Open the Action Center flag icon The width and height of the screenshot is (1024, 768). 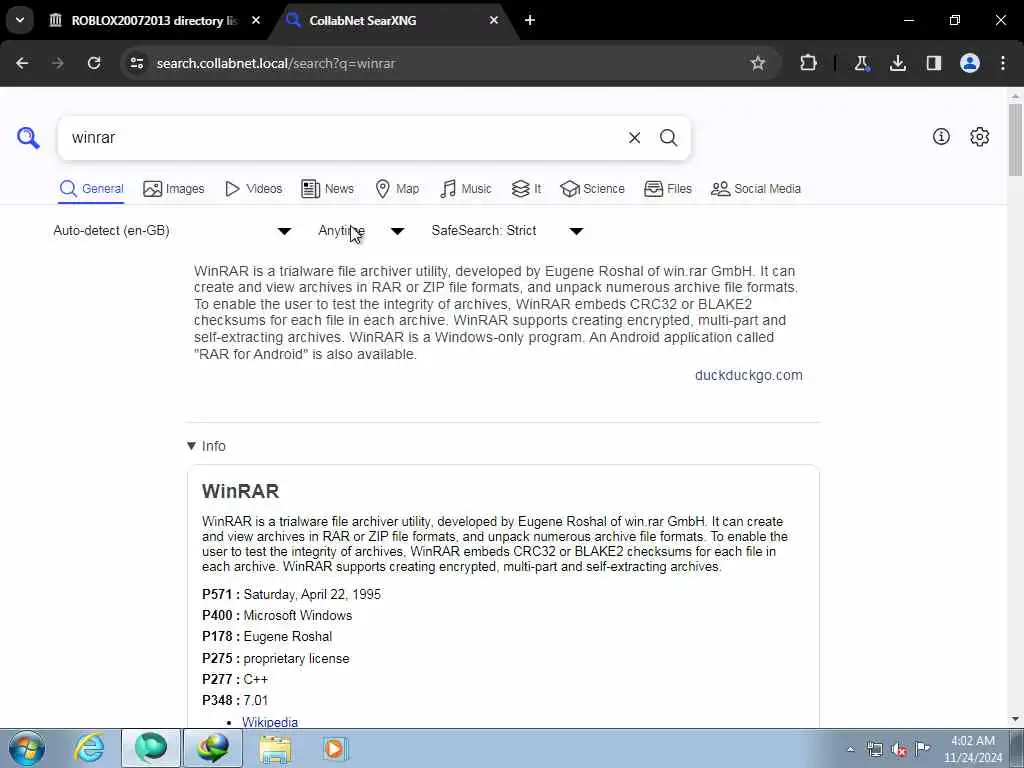point(923,748)
